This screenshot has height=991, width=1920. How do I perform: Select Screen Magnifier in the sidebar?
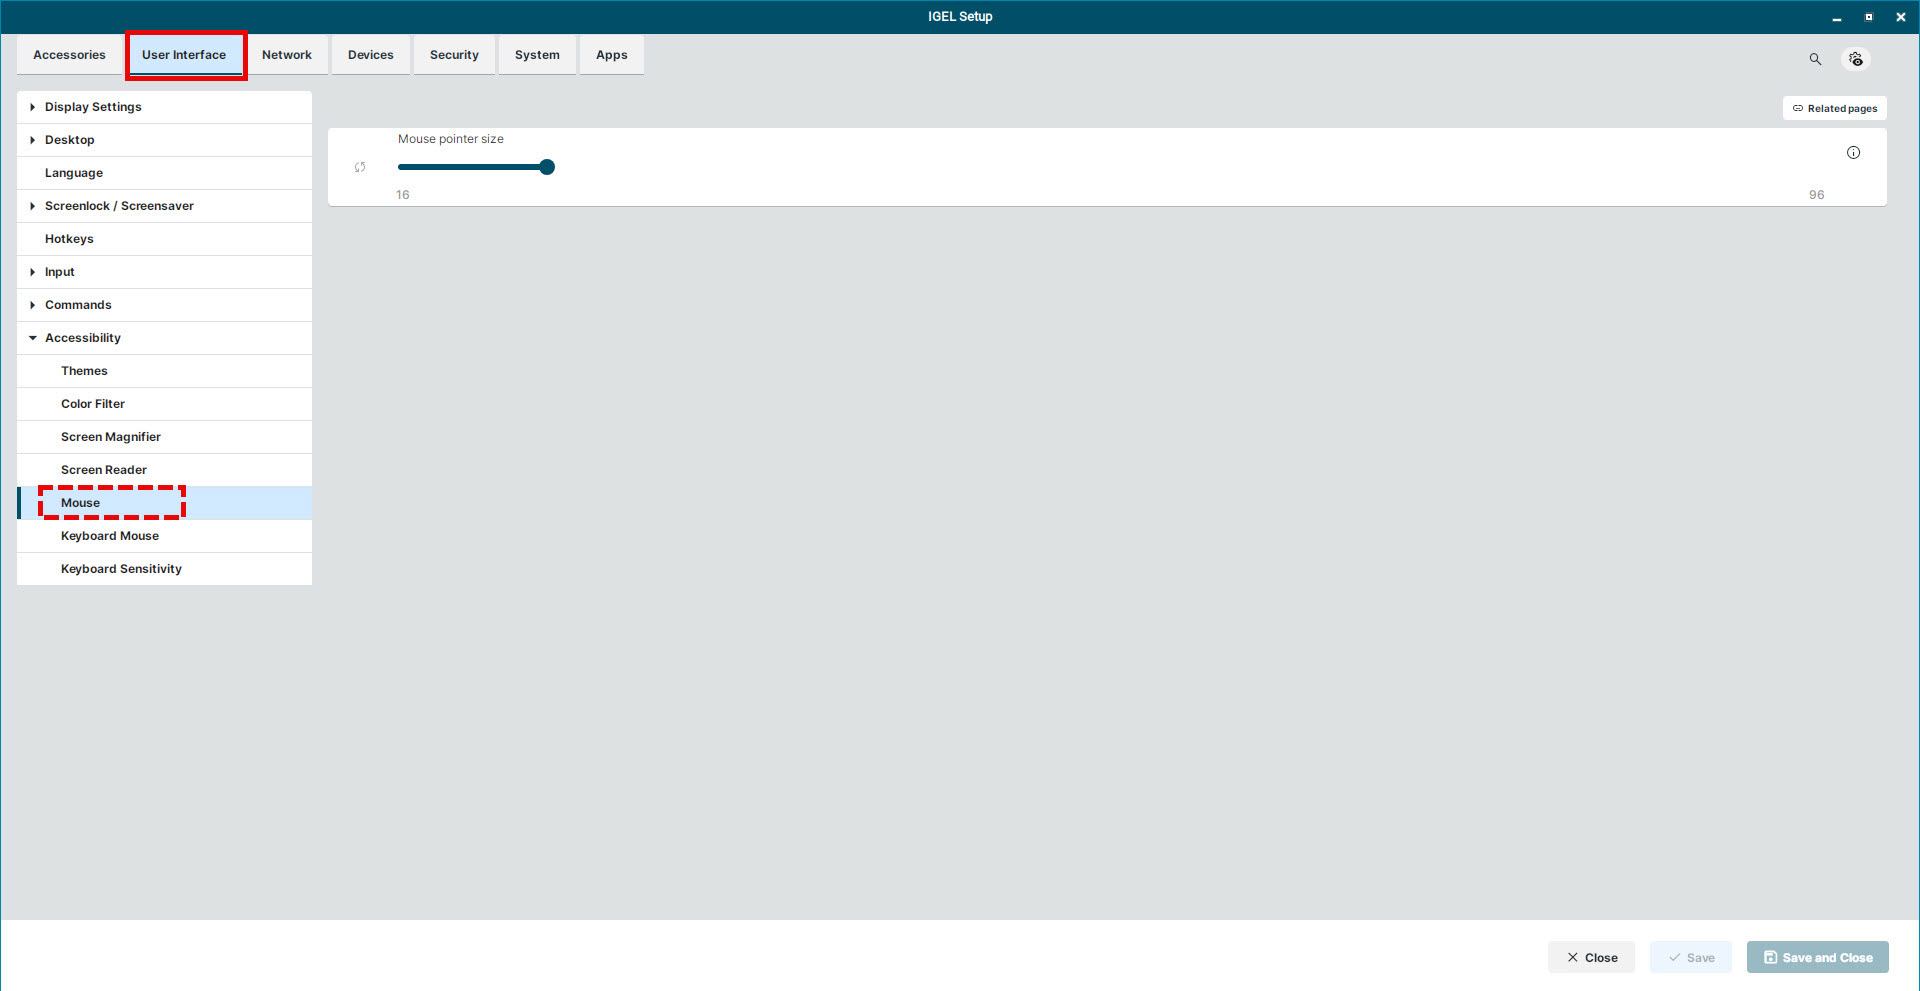[x=111, y=437]
